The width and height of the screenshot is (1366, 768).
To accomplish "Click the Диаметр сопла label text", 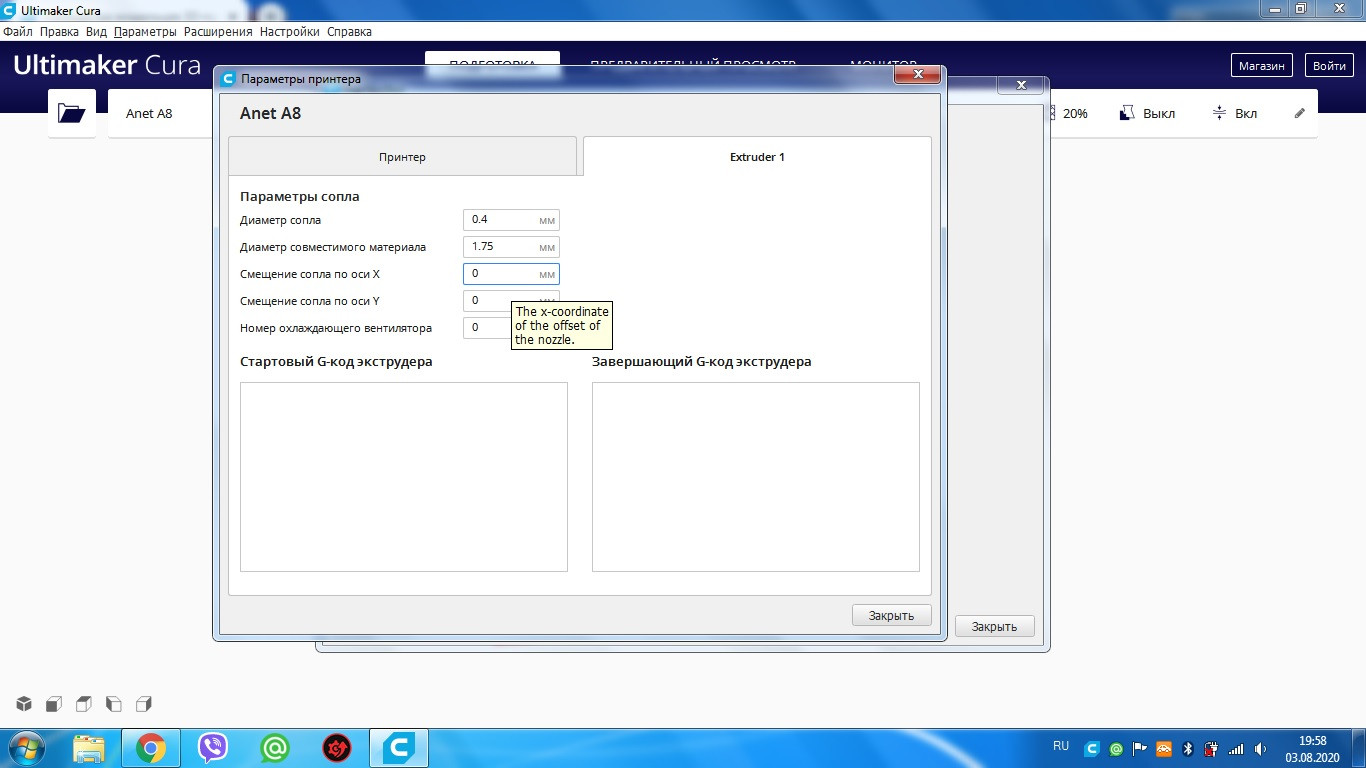I will (x=280, y=220).
